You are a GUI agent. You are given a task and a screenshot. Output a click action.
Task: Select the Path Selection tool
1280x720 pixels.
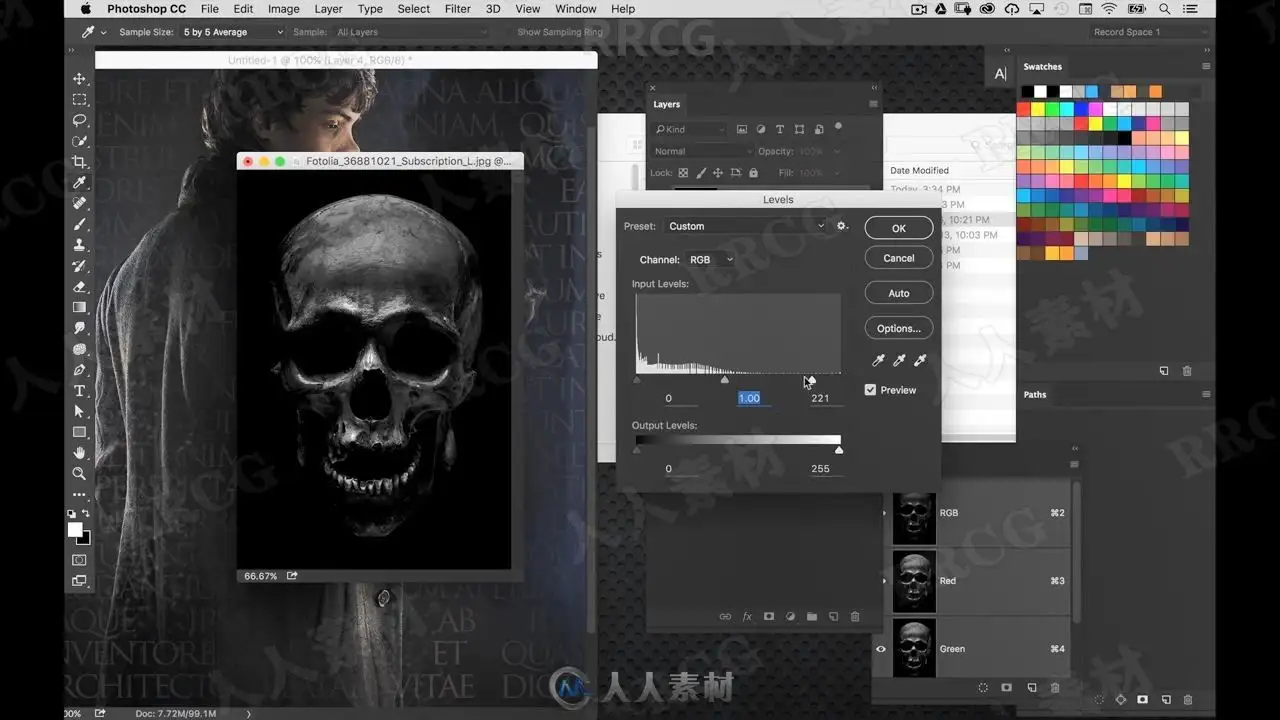(80, 411)
